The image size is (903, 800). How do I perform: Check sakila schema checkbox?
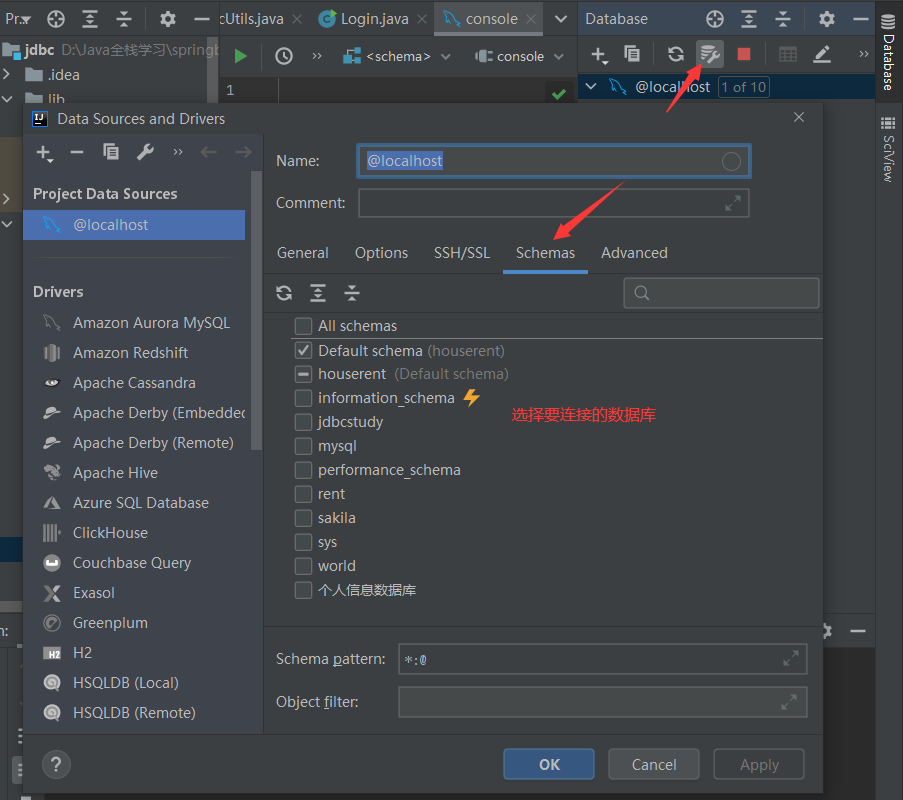[x=303, y=518]
